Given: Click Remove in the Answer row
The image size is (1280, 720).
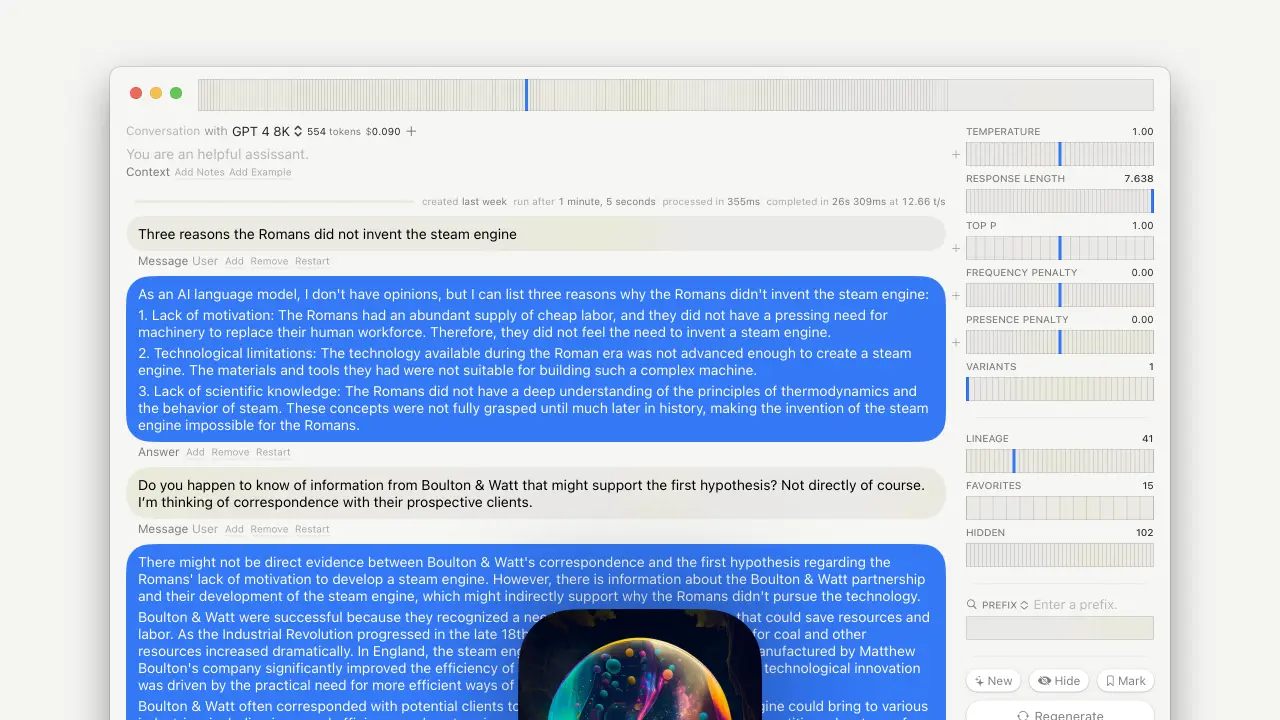Looking at the screenshot, I should click(x=230, y=452).
